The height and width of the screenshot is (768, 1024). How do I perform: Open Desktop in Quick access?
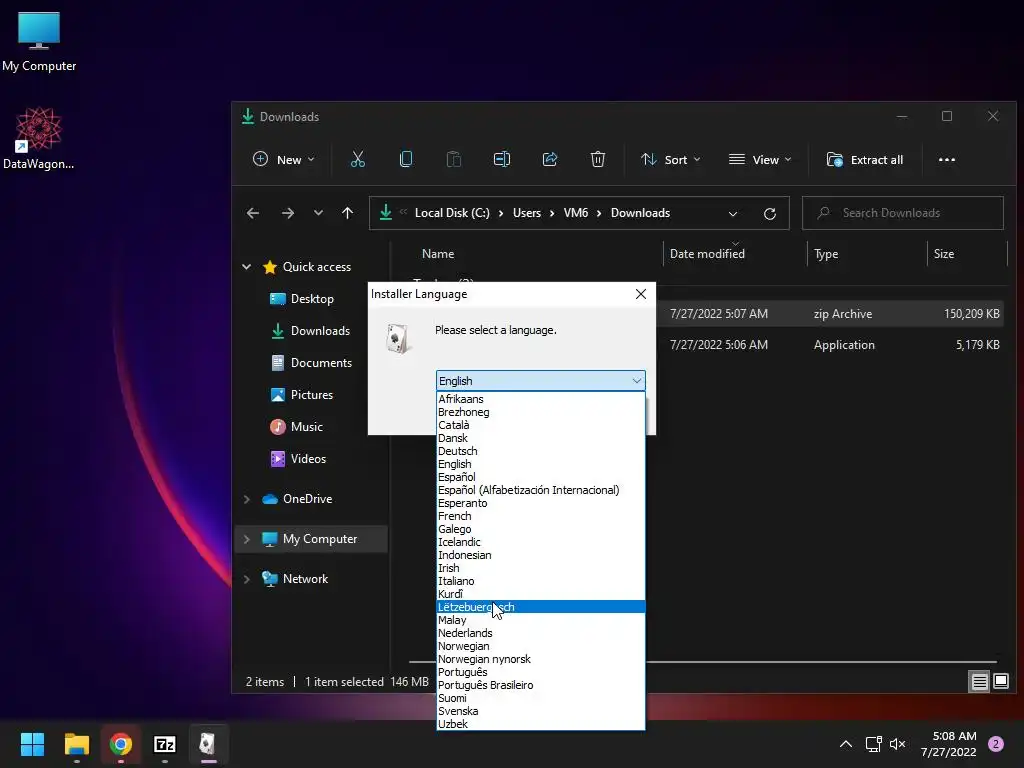pyautogui.click(x=312, y=298)
